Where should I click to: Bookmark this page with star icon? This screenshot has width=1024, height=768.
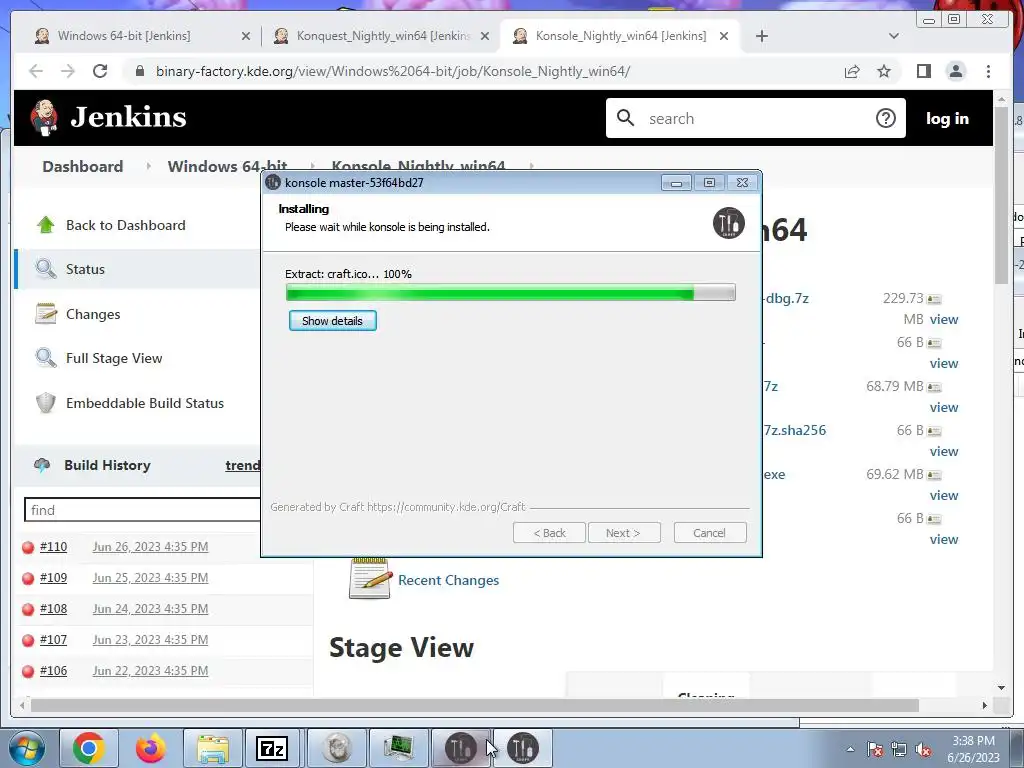coord(884,71)
